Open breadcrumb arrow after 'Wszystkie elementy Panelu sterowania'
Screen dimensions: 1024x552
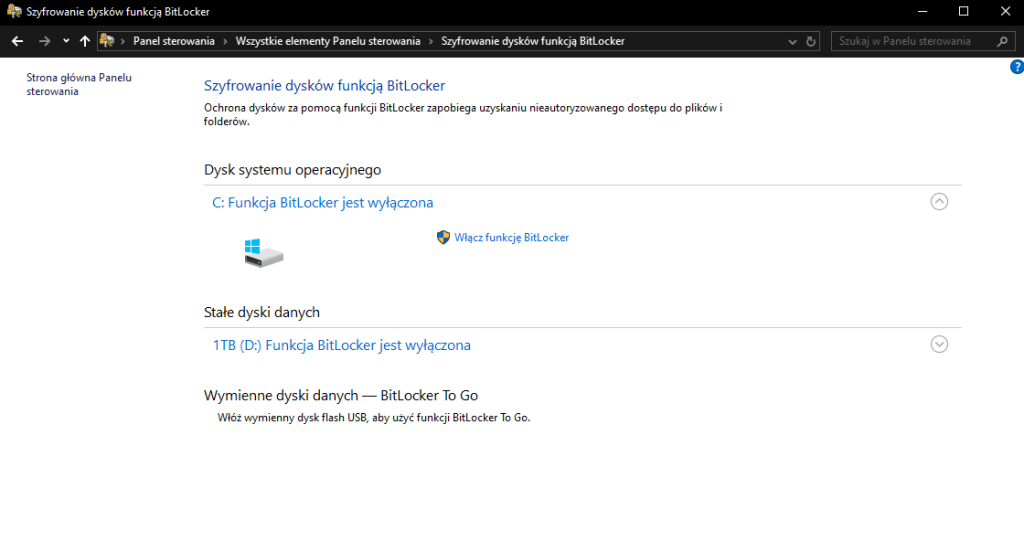[x=431, y=41]
